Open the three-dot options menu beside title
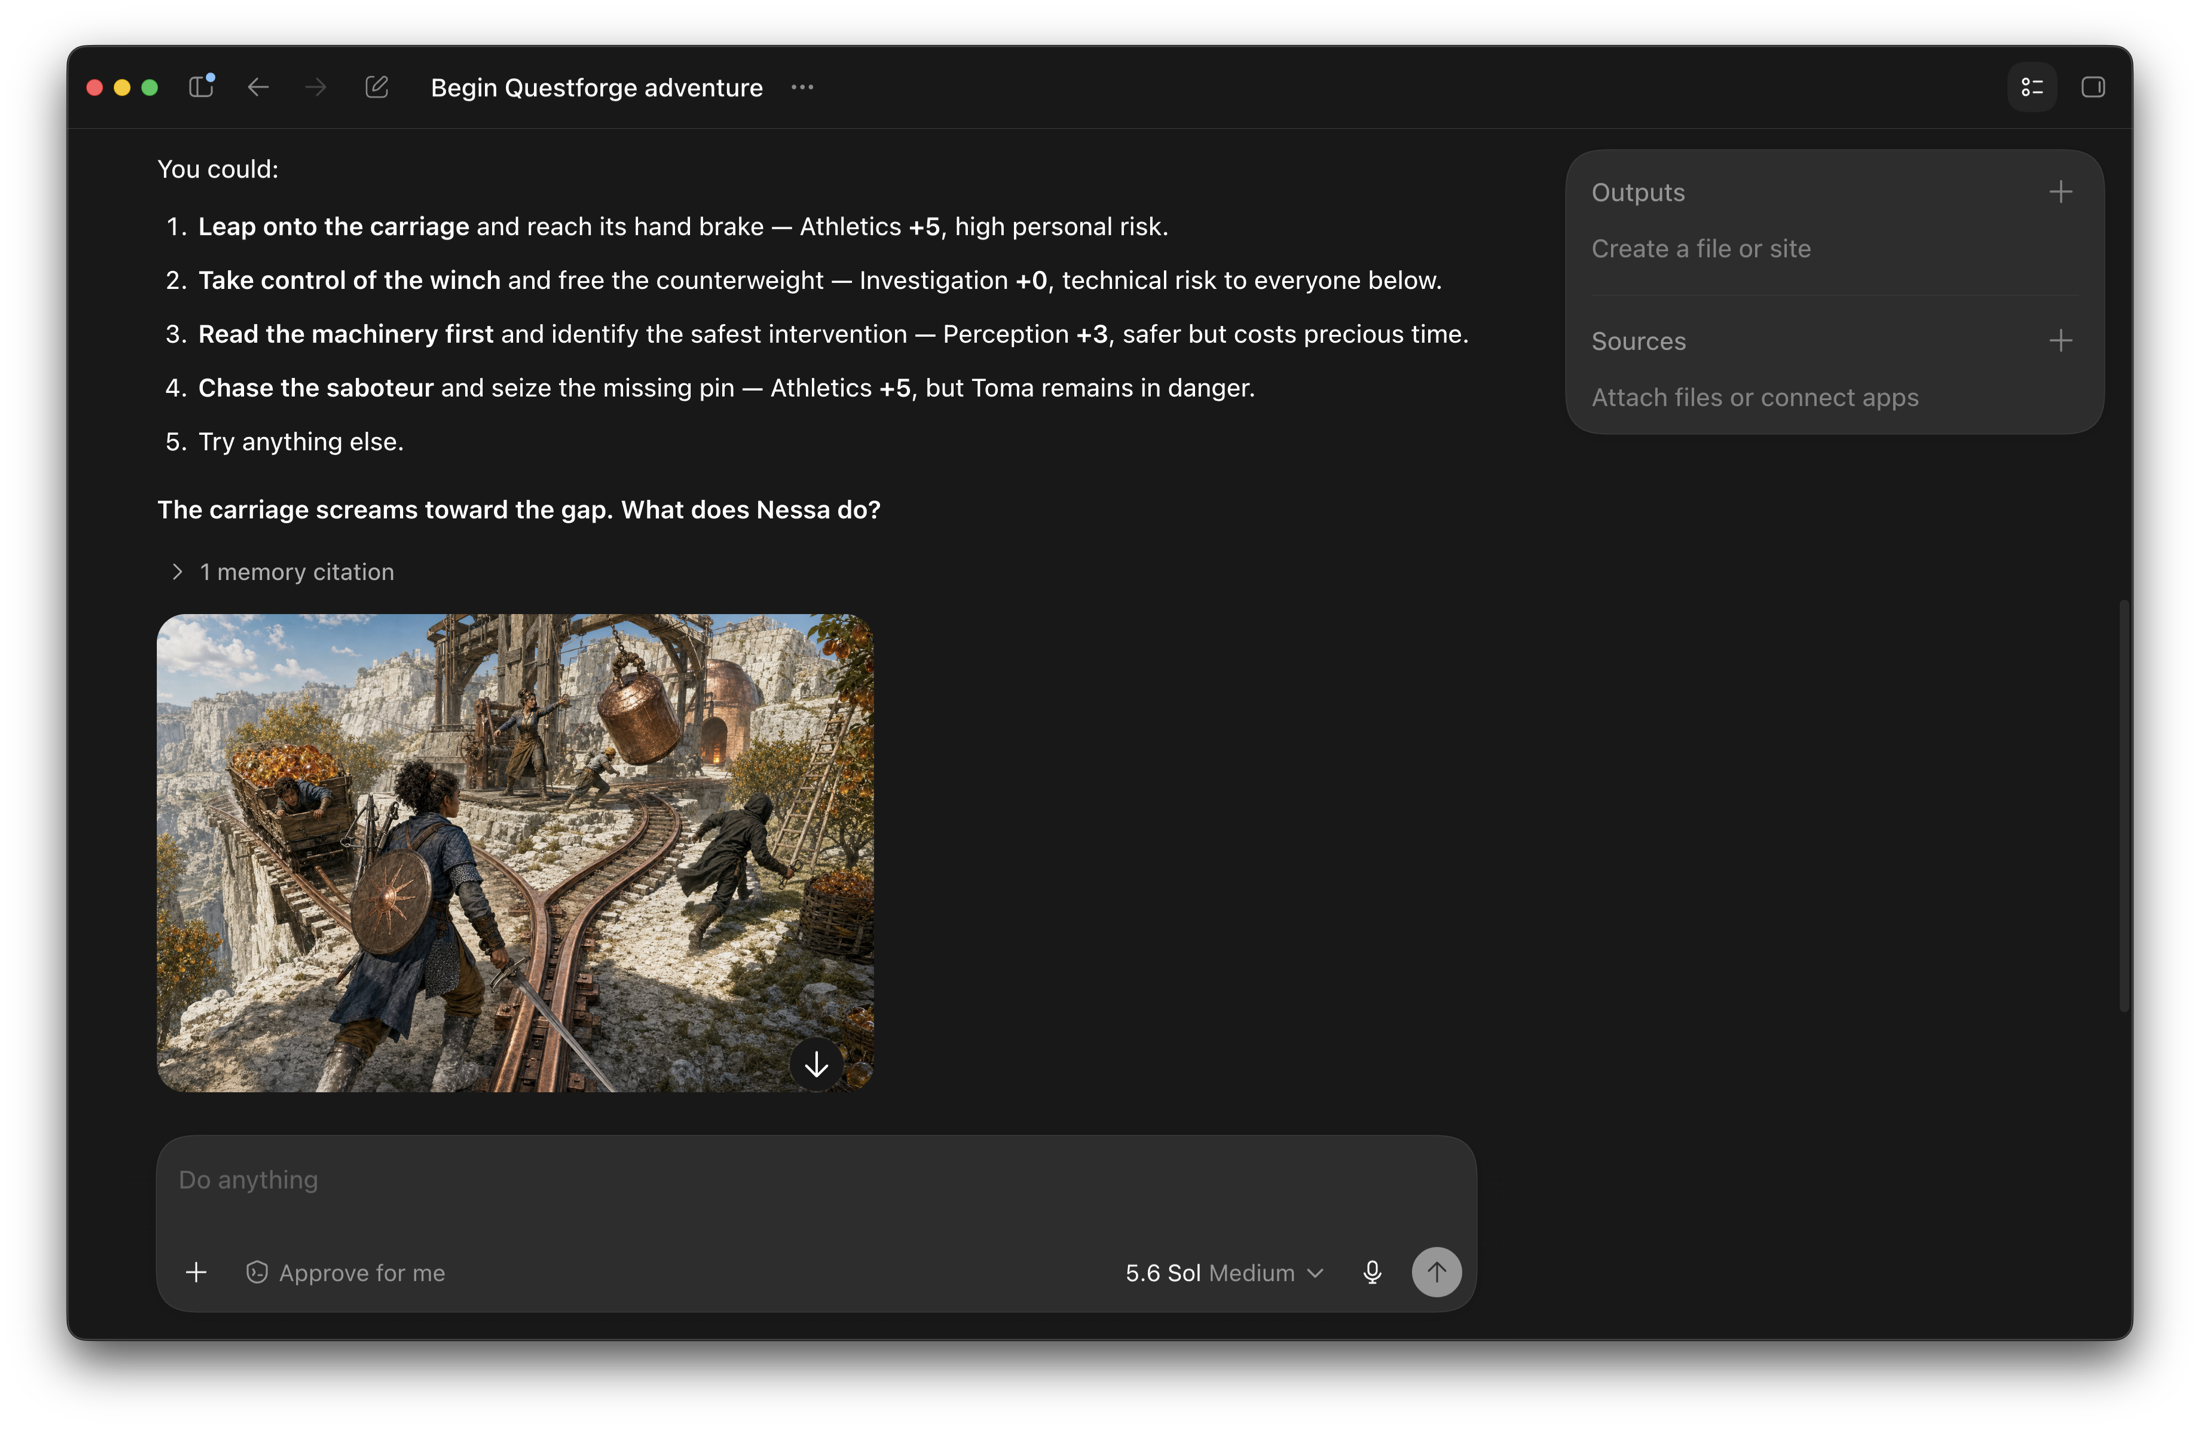This screenshot has width=2200, height=1429. coord(802,87)
